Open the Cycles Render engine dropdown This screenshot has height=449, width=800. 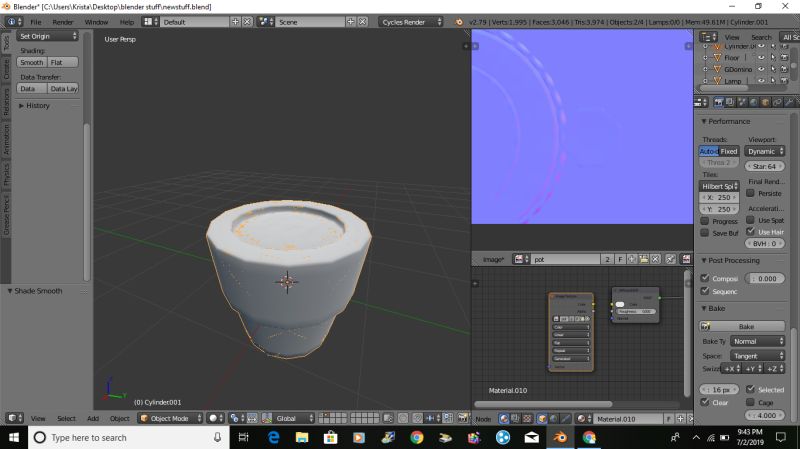[411, 22]
